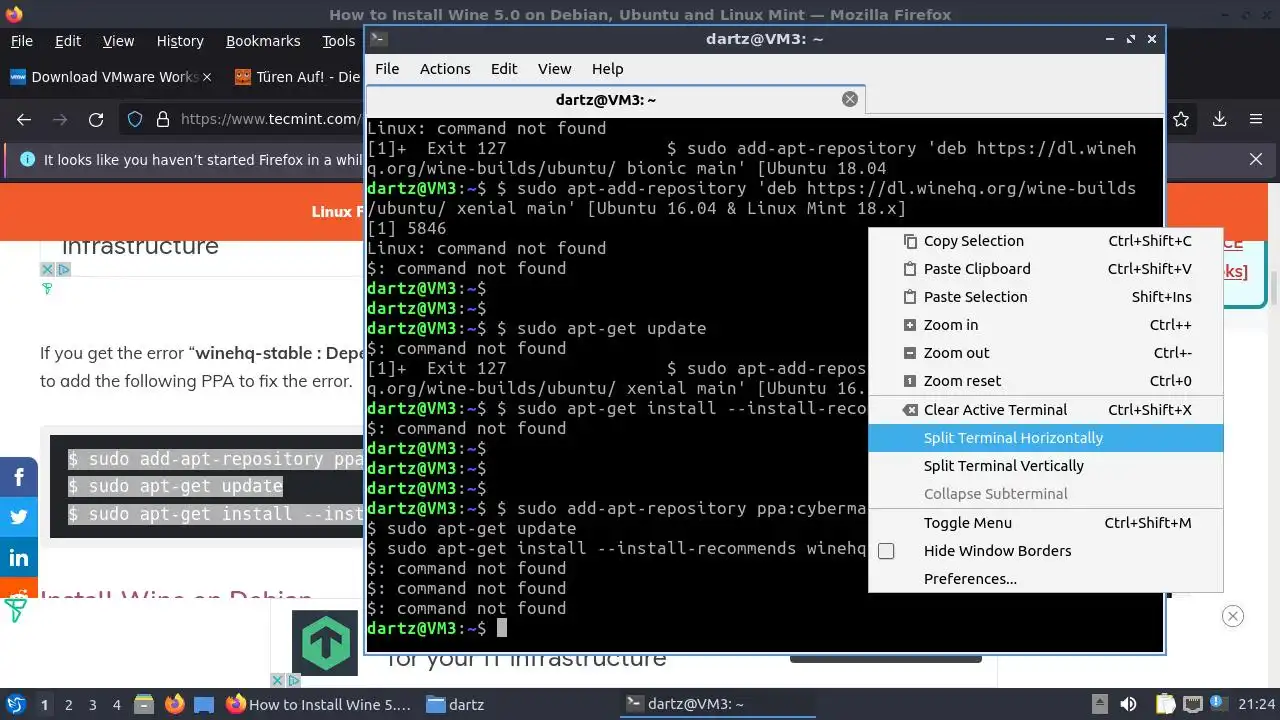
Task: Share the article on Facebook
Action: pos(18,477)
